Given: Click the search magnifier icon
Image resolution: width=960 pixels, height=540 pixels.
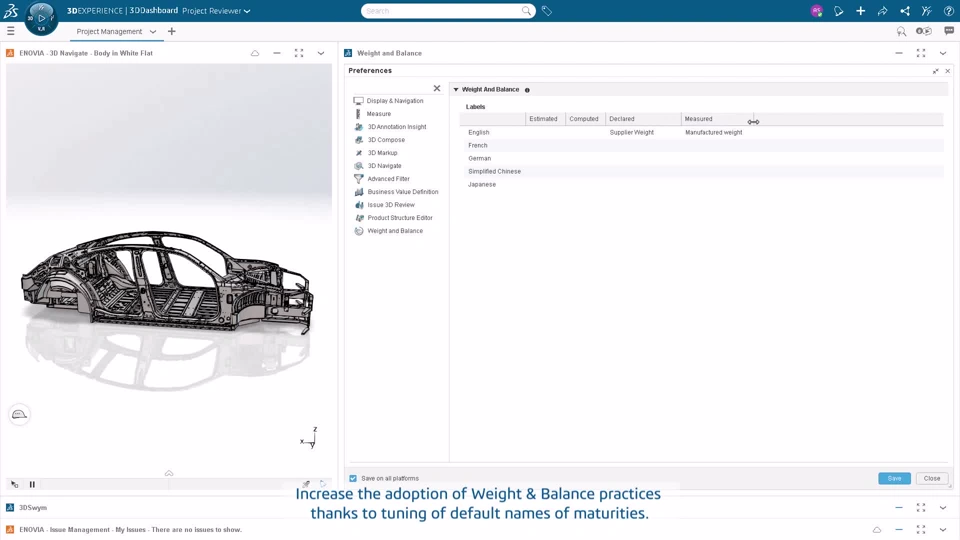Looking at the screenshot, I should point(527,10).
